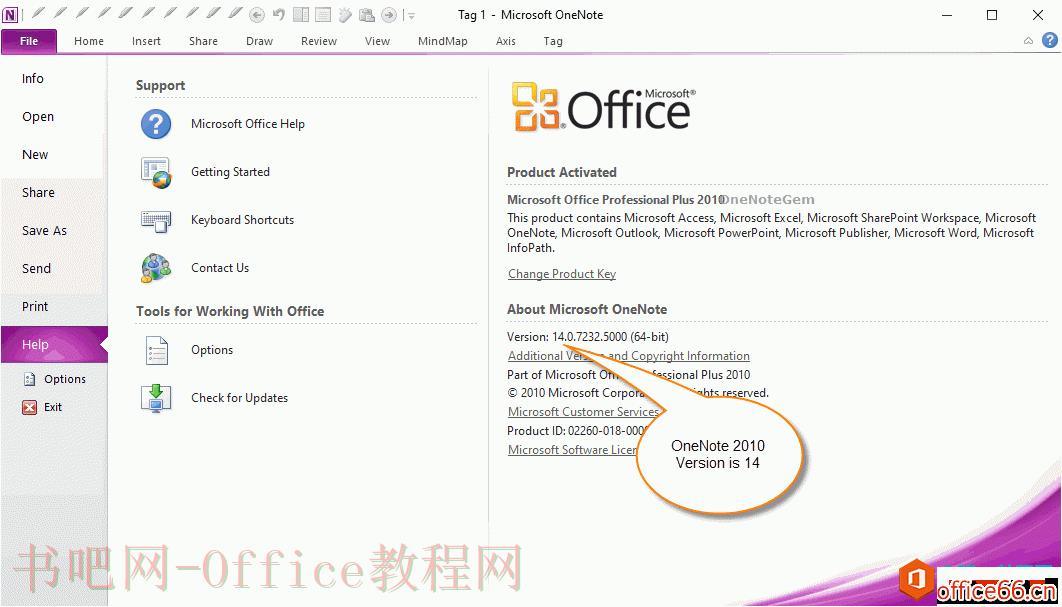Close the OneNote window
Viewport: 1062px width, 607px height.
tap(1038, 15)
